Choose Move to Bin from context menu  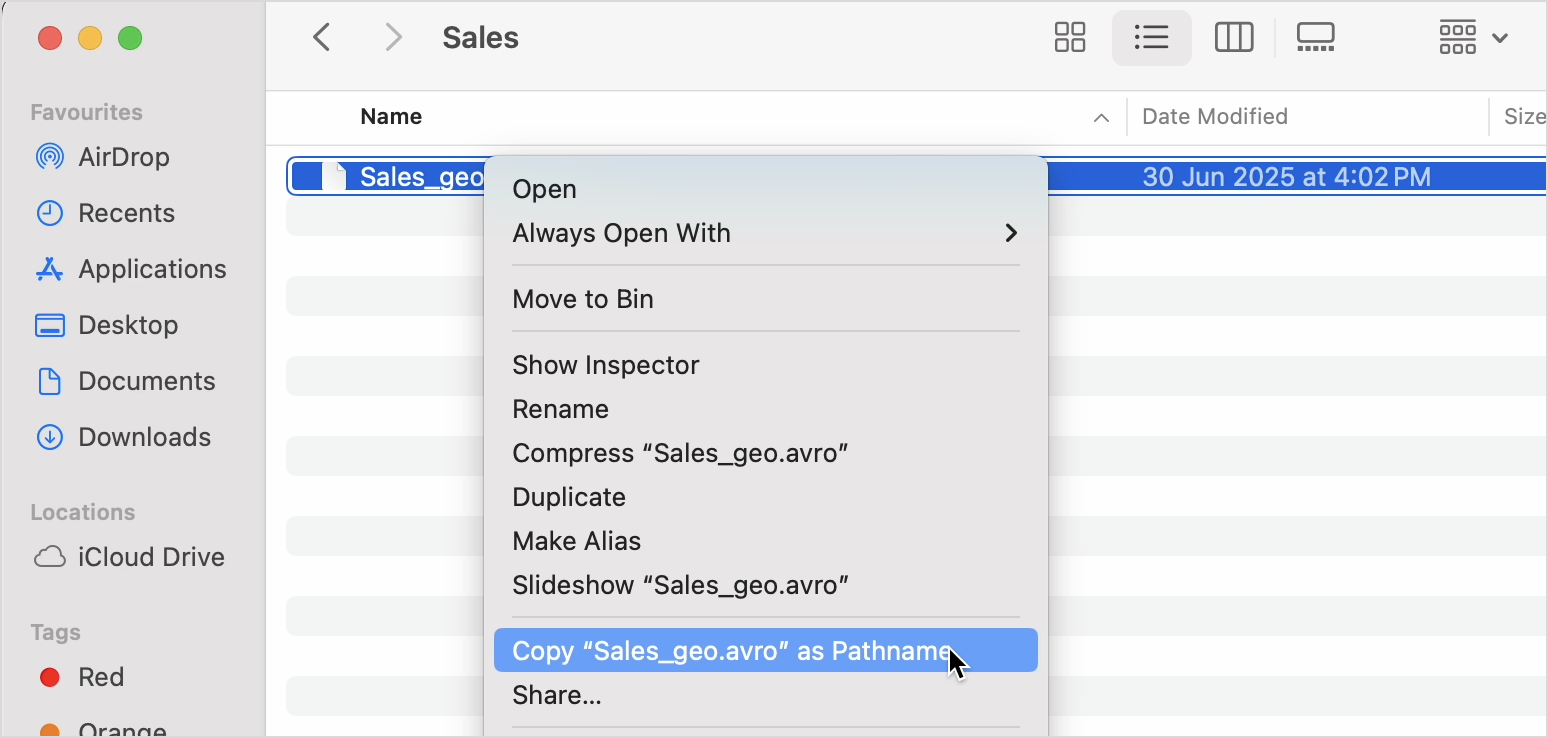pyautogui.click(x=582, y=299)
